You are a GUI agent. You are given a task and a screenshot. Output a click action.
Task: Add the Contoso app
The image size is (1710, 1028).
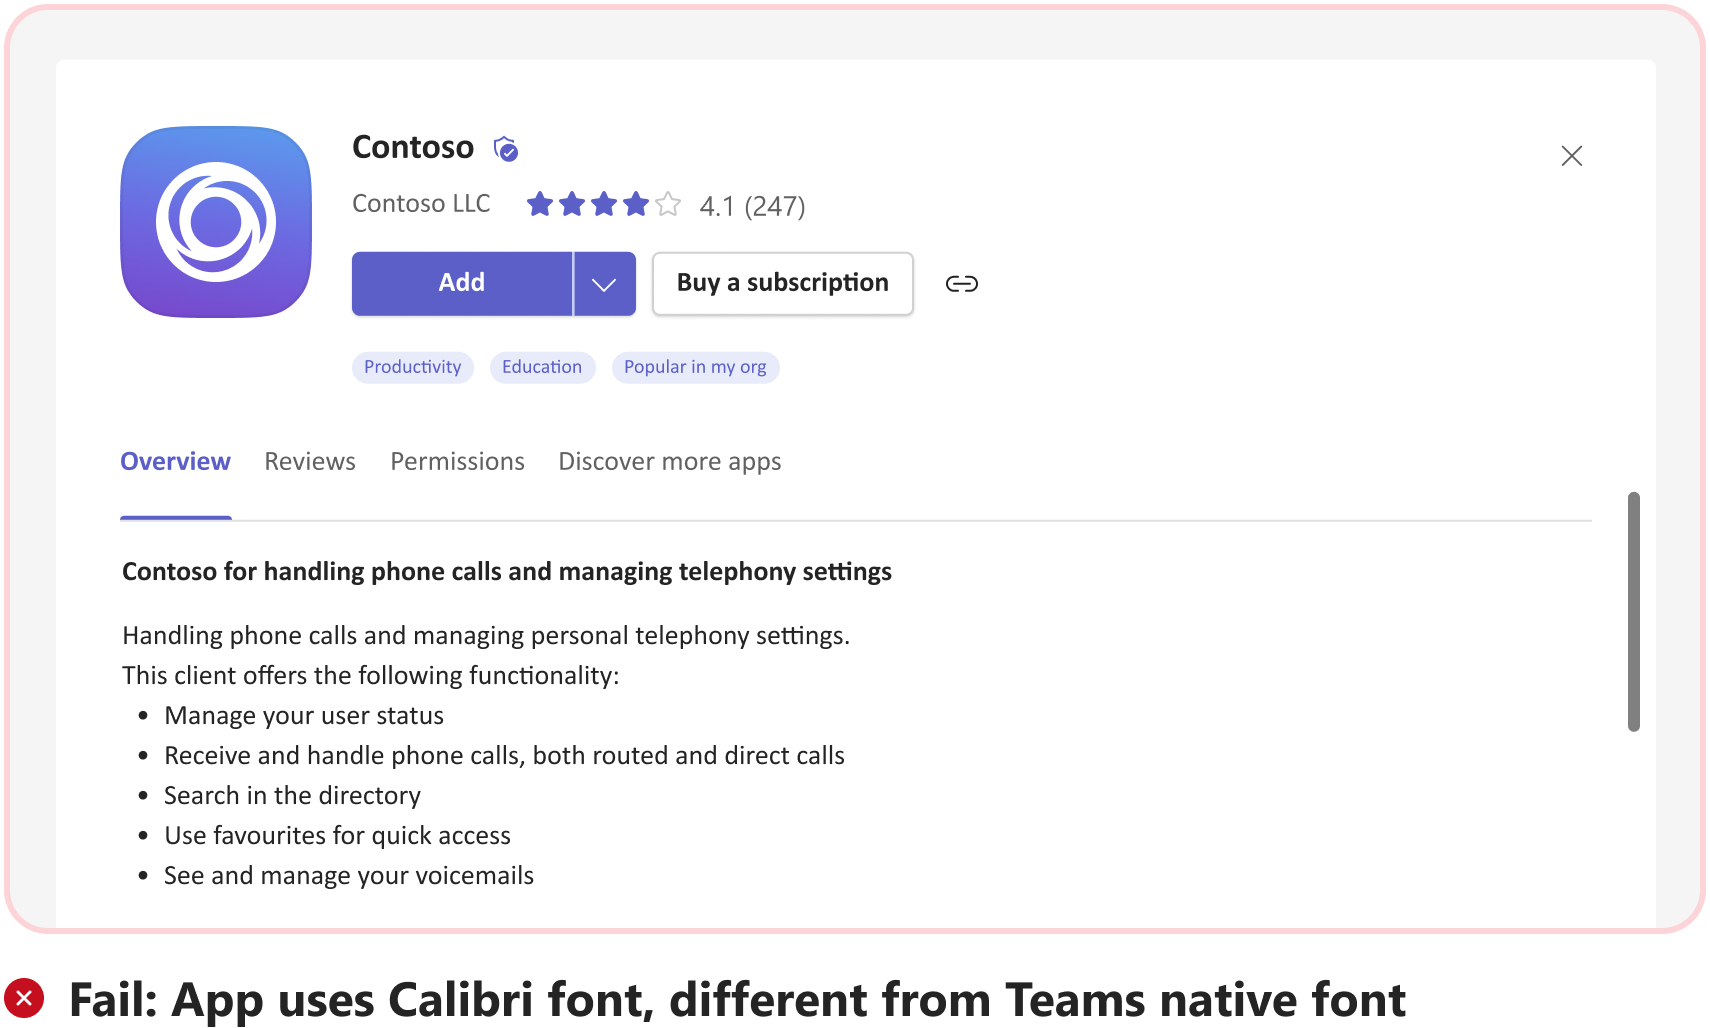pyautogui.click(x=462, y=283)
